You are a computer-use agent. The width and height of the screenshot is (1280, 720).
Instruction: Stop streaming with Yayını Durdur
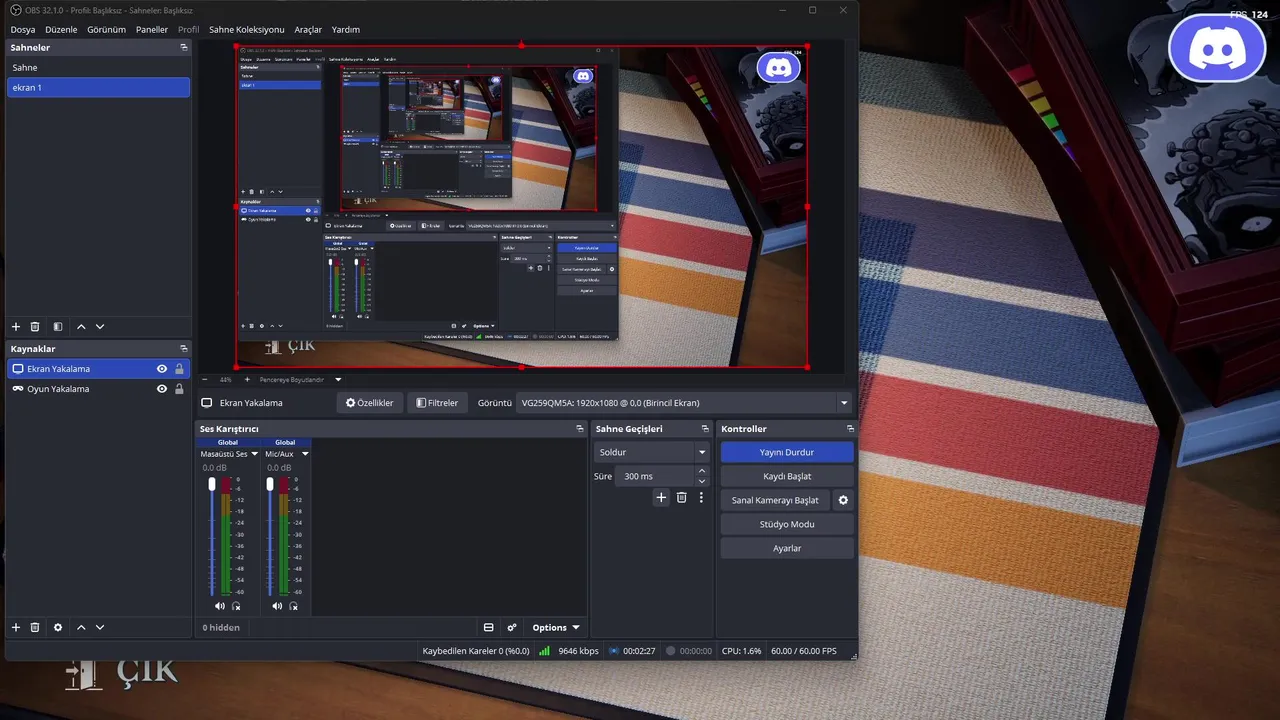(787, 452)
